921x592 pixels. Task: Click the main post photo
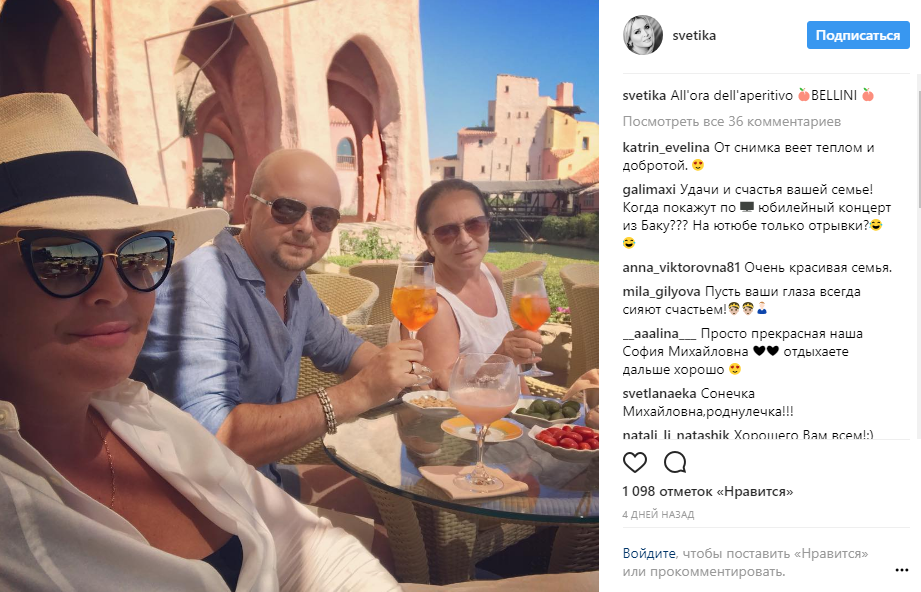300,296
